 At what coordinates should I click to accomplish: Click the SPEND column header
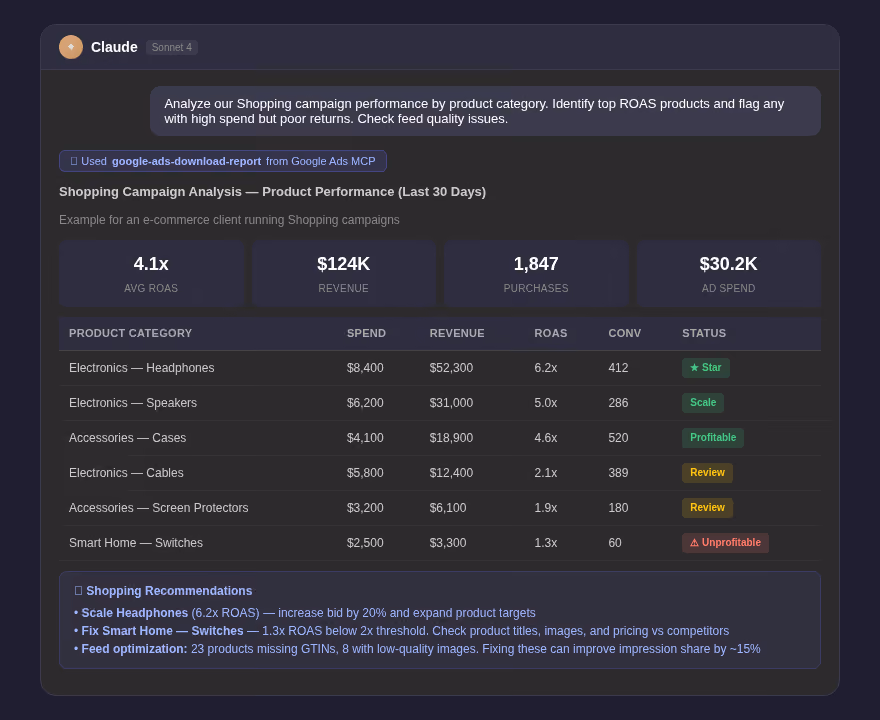point(366,333)
